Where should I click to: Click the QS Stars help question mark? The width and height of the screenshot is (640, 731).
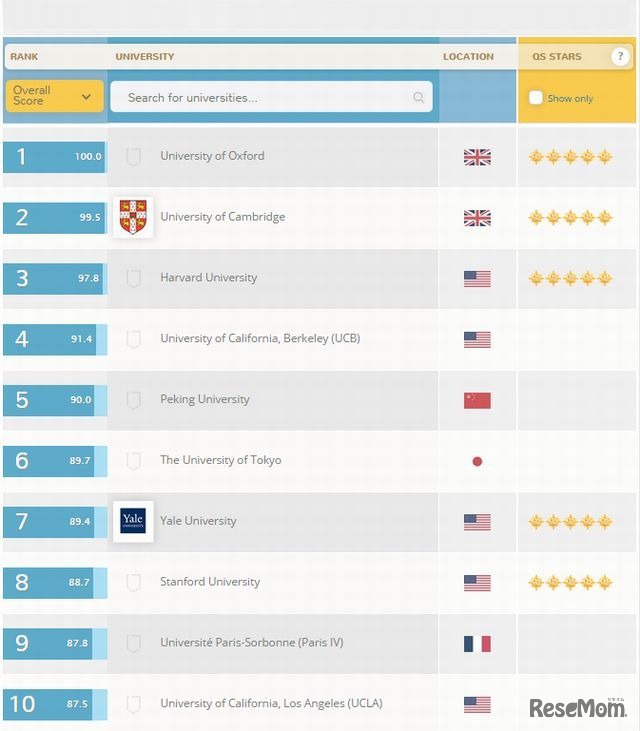point(620,57)
